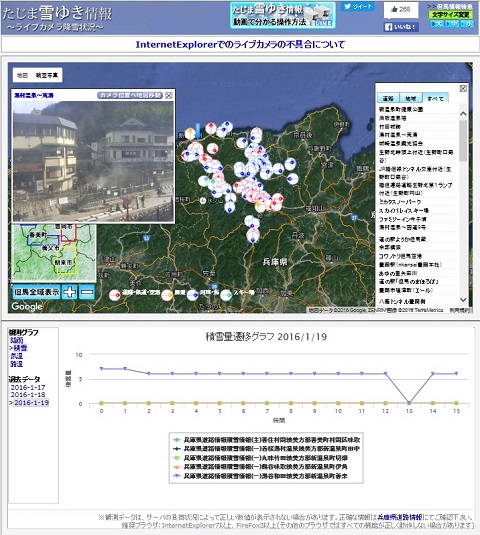This screenshot has width=480, height=535.
Task: Open the 但馬情報特急 link in header
Action: [454, 6]
